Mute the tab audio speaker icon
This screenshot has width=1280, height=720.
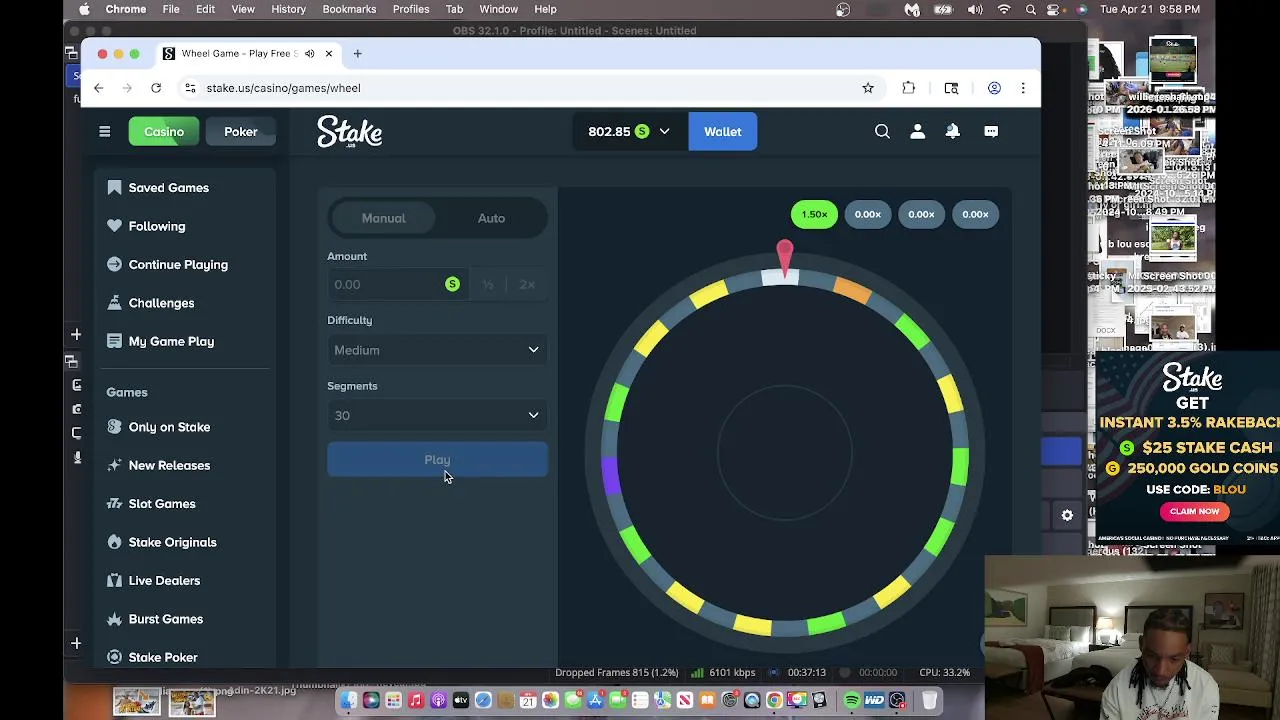click(309, 53)
